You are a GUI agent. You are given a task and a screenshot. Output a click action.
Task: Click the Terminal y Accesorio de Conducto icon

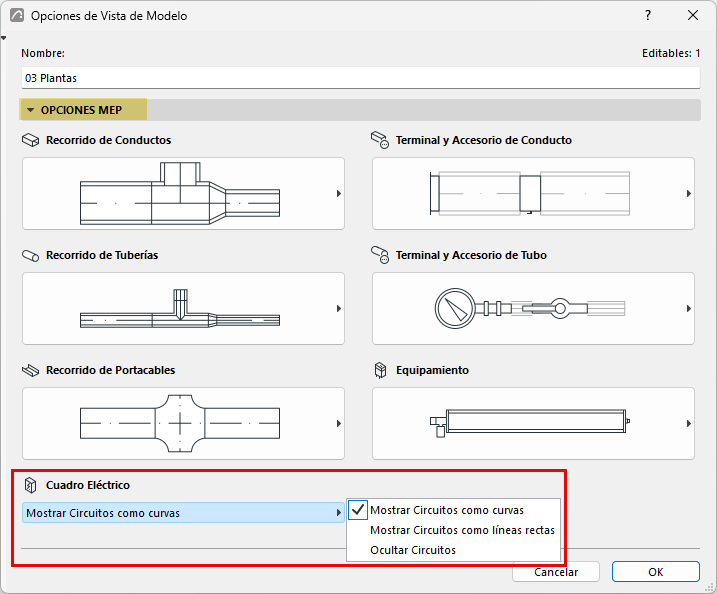click(380, 140)
